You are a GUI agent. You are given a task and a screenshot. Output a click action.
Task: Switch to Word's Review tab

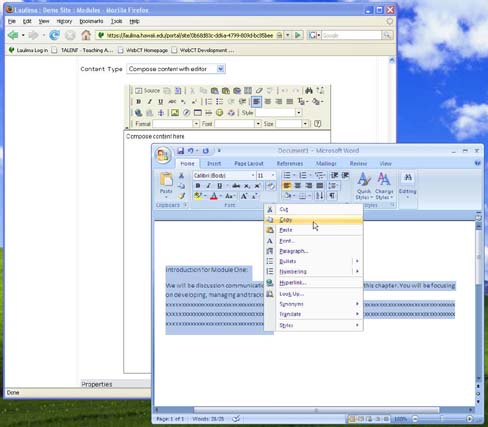358,163
